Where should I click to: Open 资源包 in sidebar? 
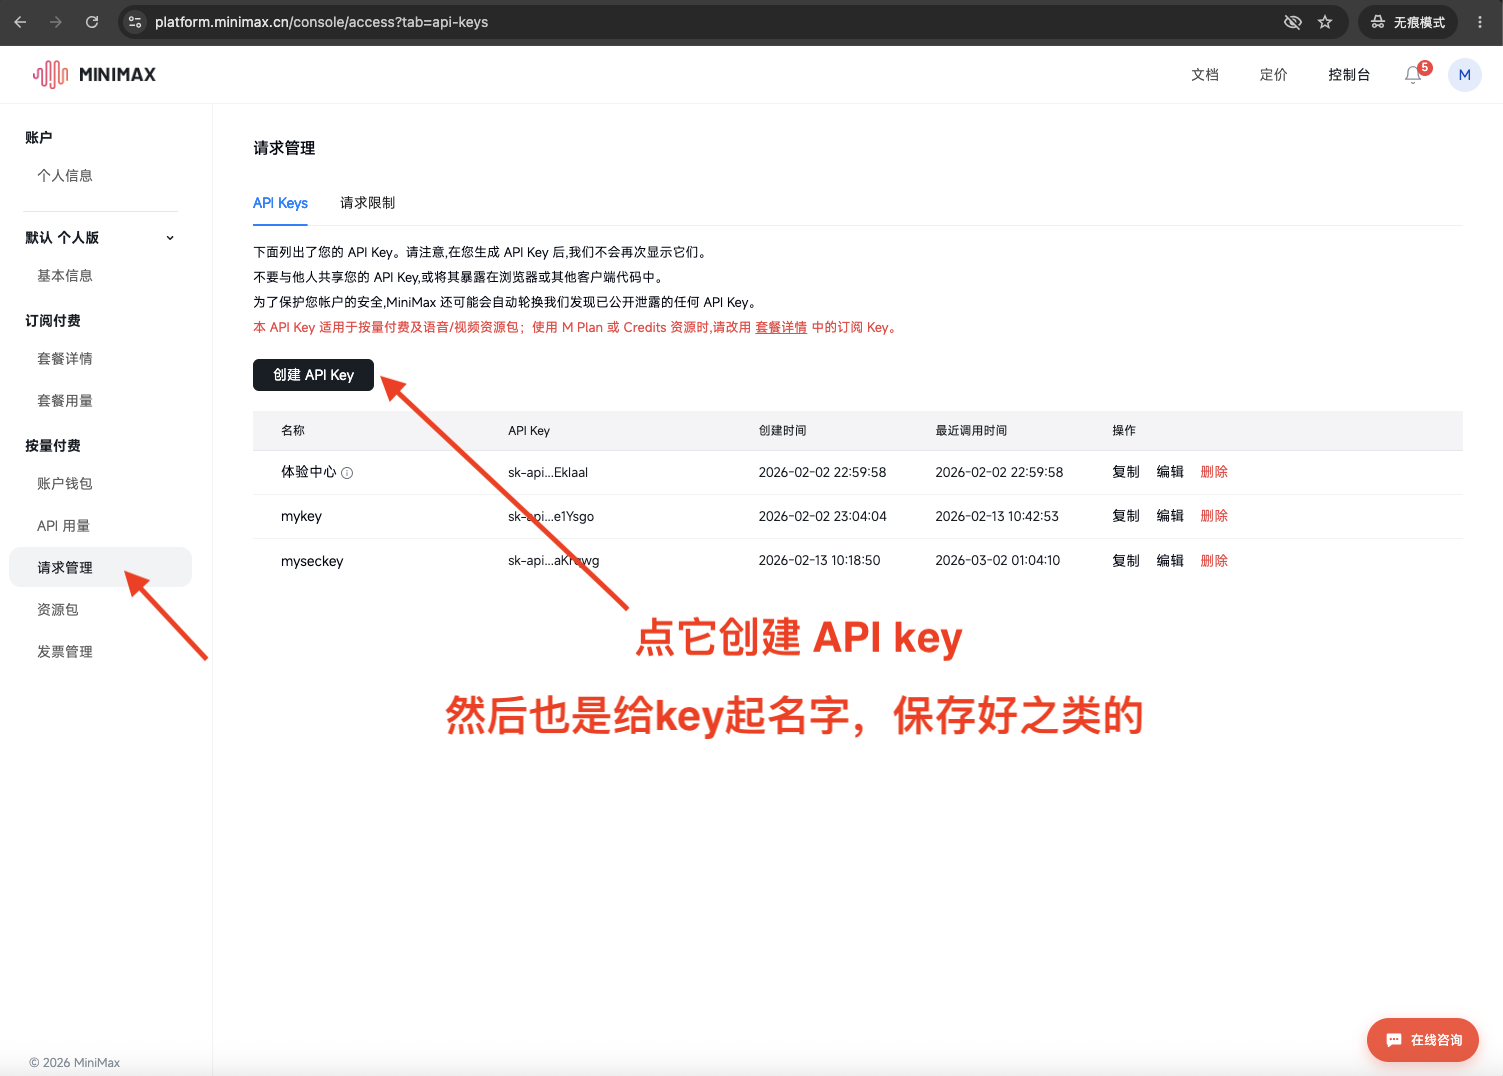(58, 610)
